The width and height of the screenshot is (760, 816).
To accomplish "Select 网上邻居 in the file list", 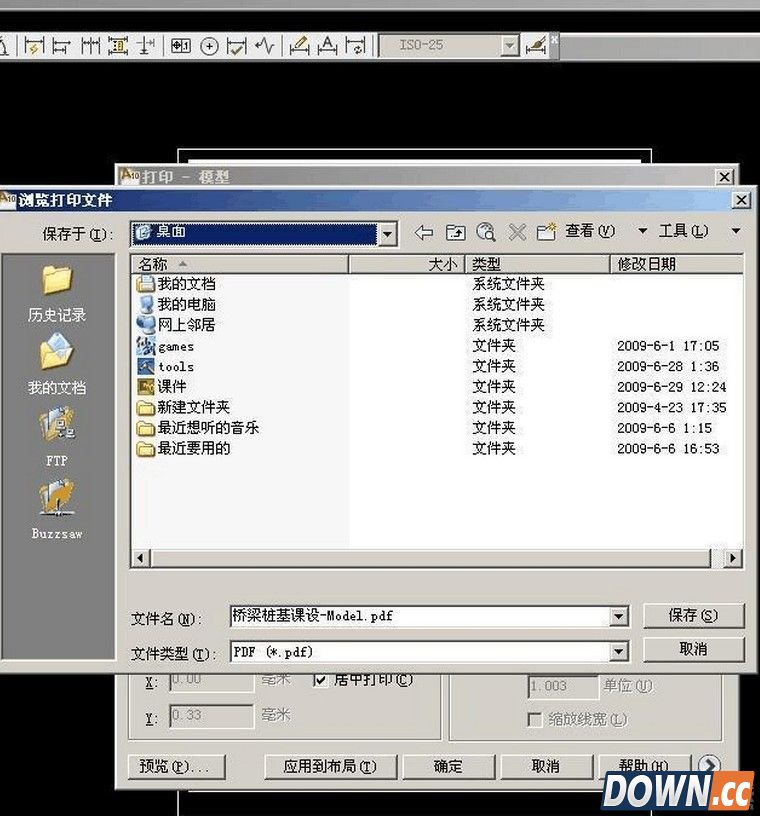I will pyautogui.click(x=176, y=325).
